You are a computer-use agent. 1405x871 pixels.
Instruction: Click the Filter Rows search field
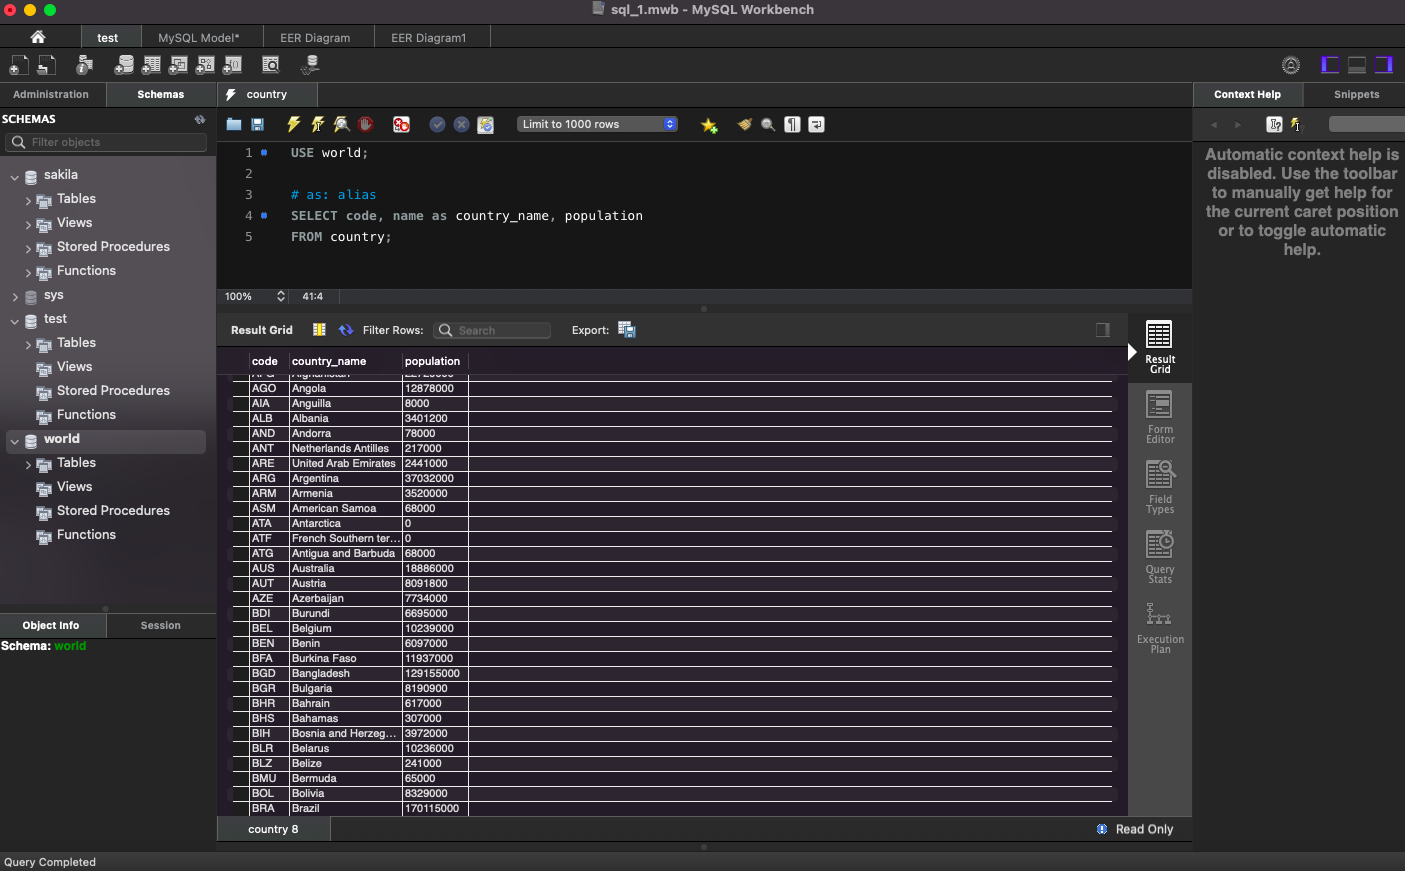(x=492, y=330)
